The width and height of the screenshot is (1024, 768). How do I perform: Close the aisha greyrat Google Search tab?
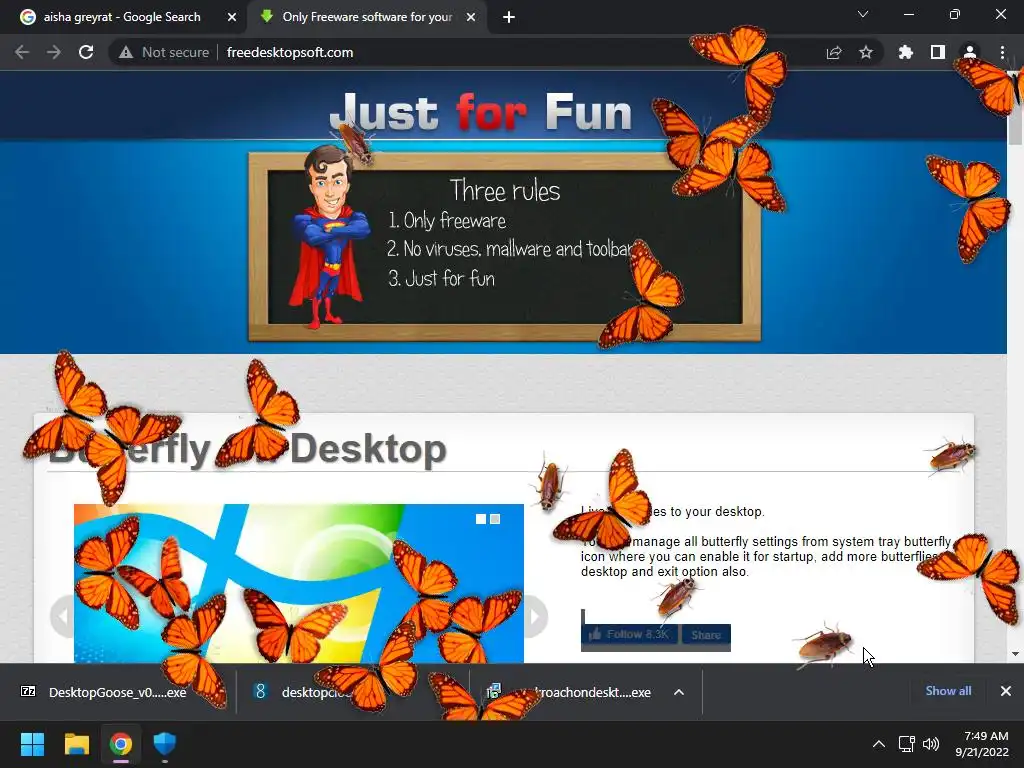point(231,17)
